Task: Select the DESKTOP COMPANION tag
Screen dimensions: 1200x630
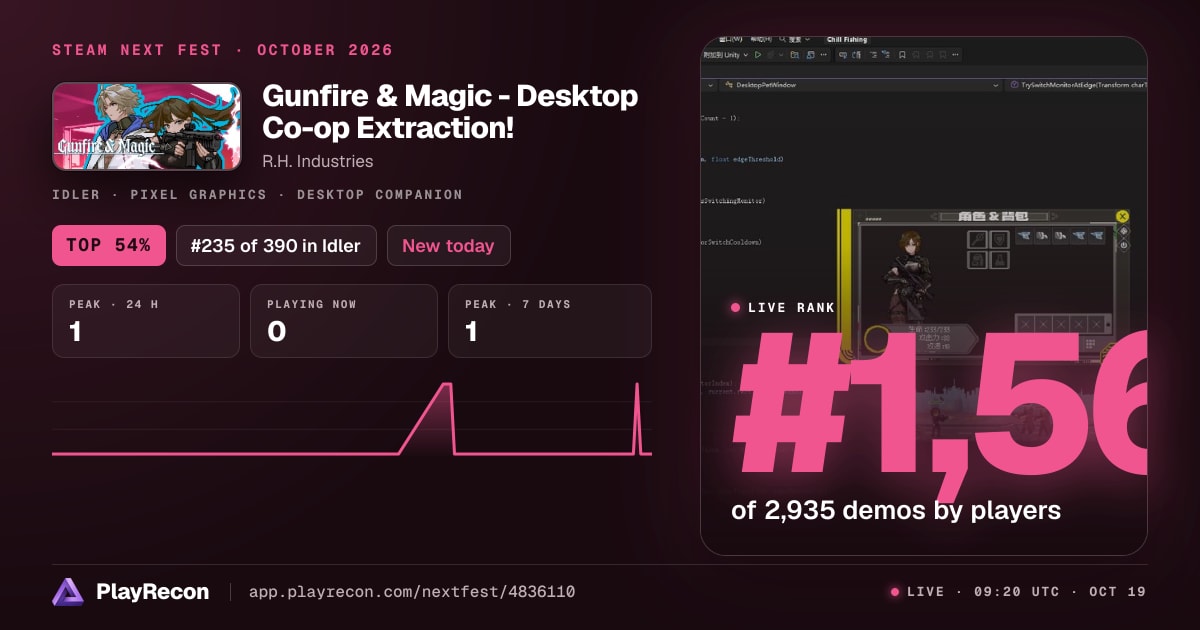Action: [380, 195]
